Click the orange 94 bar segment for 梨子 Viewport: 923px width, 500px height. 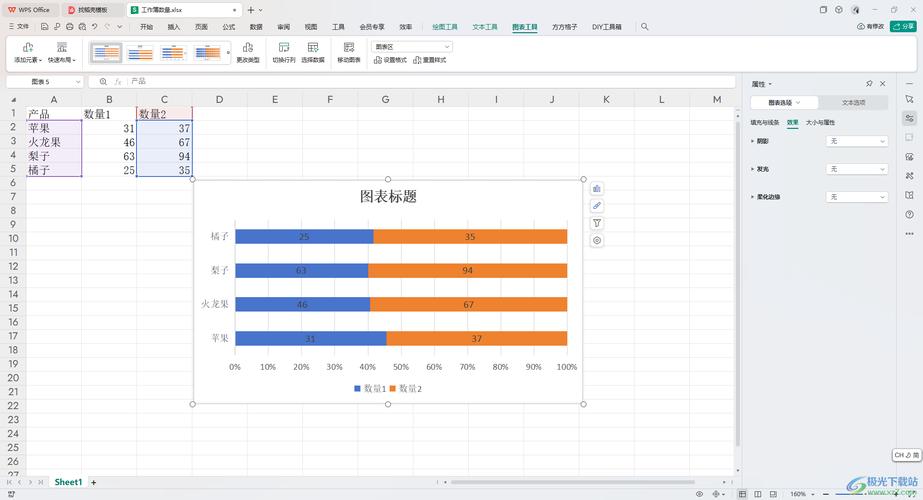[x=467, y=270]
